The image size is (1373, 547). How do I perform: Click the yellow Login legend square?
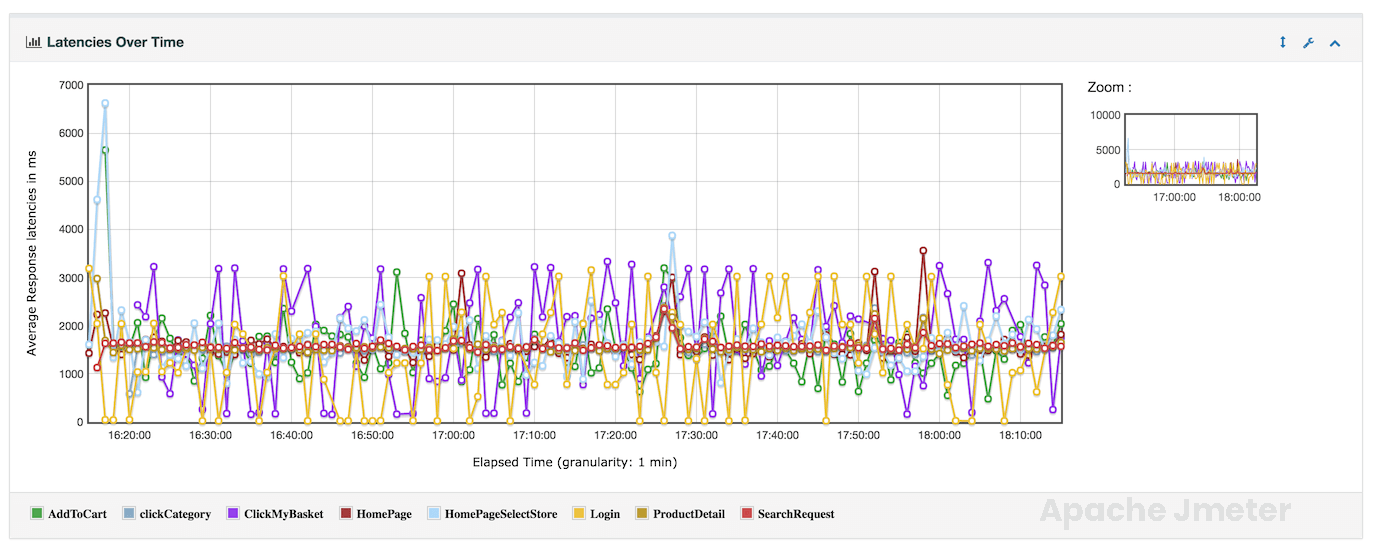578,514
